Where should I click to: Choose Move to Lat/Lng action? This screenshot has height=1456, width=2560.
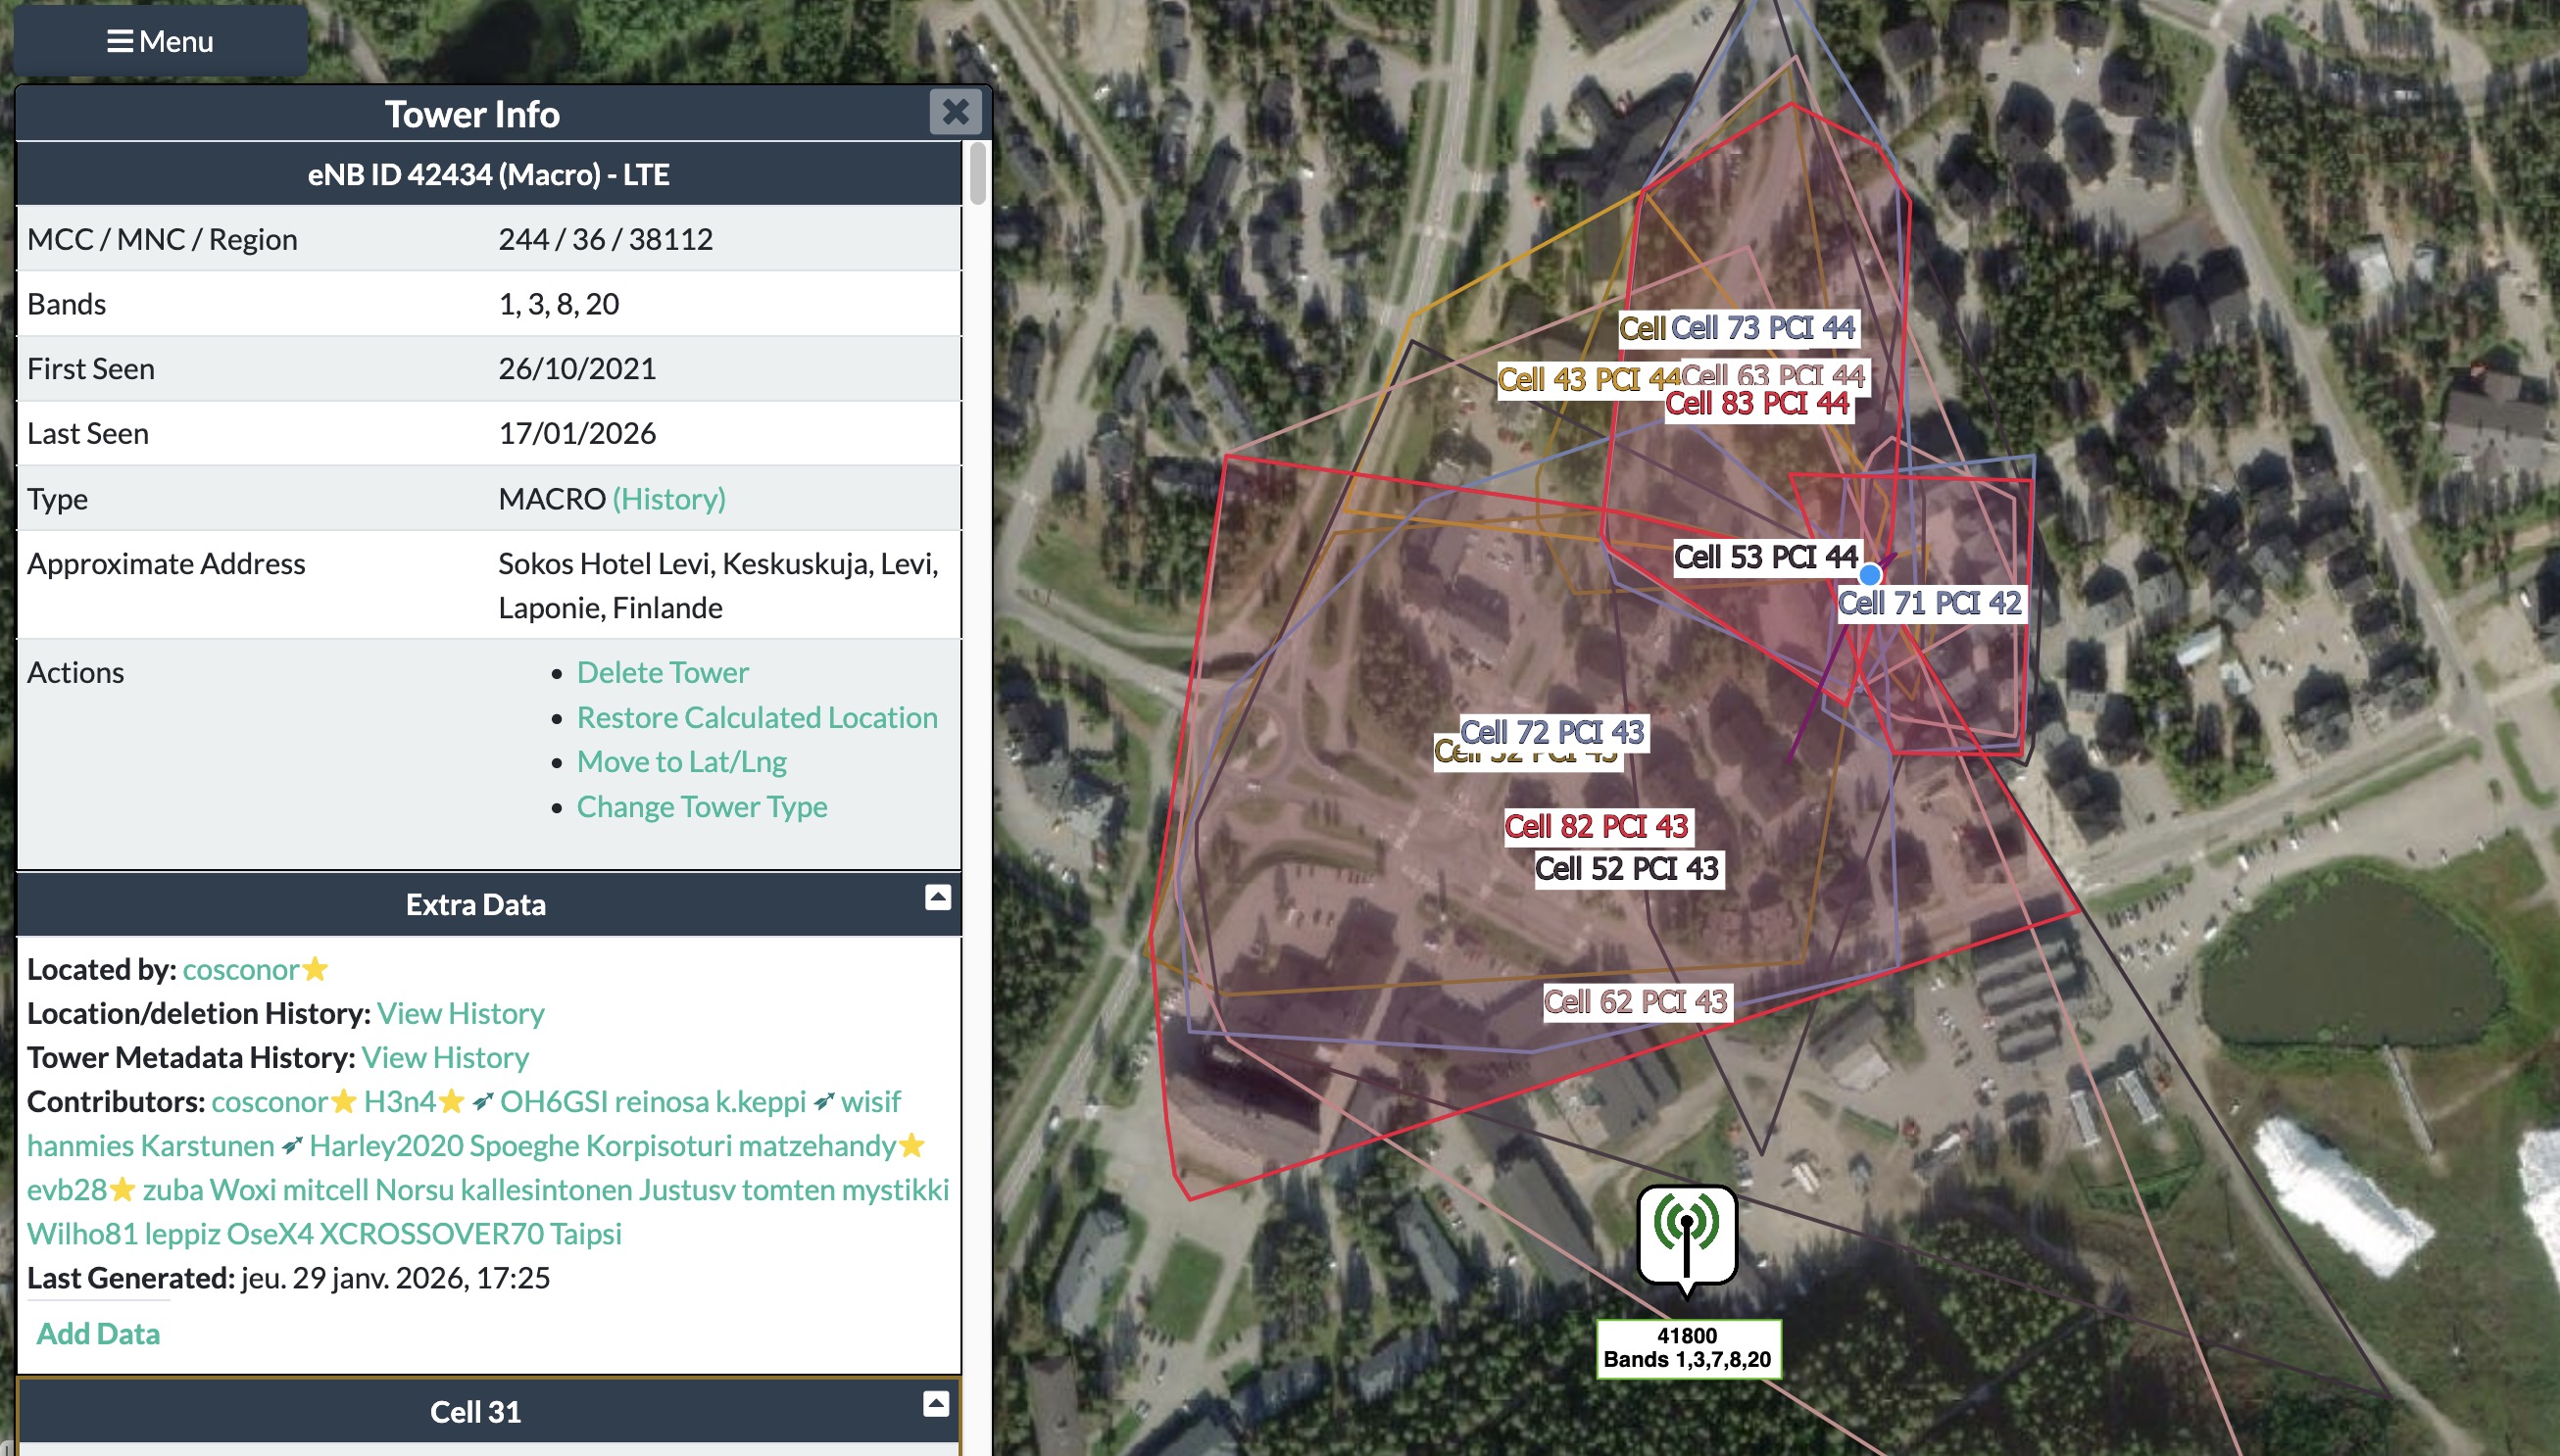pos(681,761)
